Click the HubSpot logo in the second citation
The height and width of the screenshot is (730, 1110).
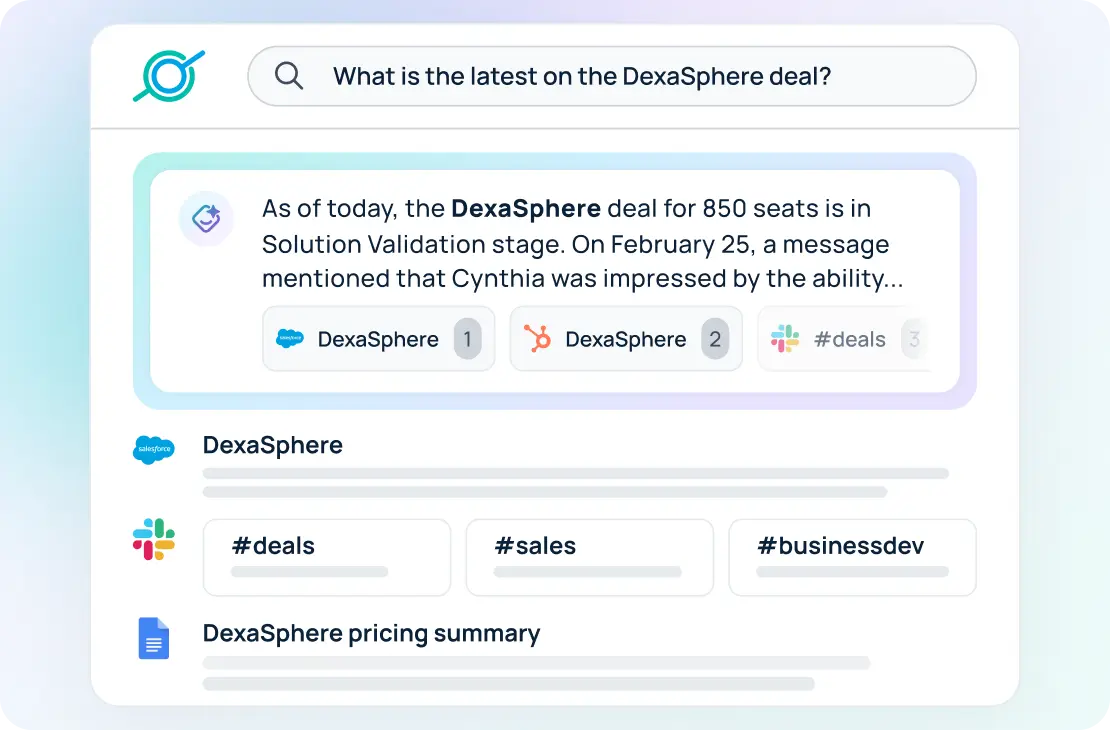tap(540, 339)
